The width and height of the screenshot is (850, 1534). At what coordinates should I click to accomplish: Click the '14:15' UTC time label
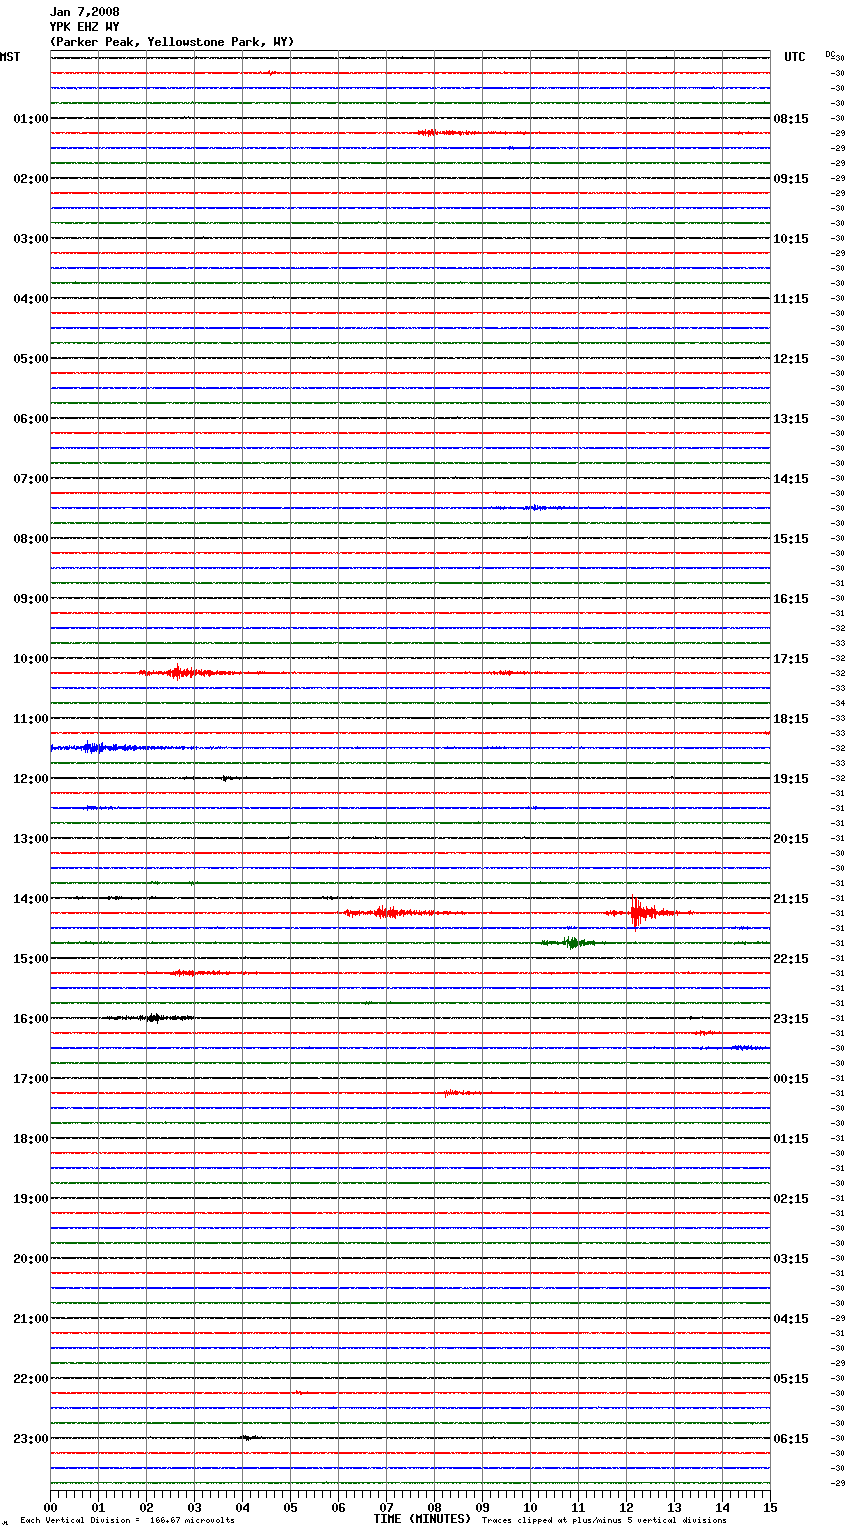(791, 479)
